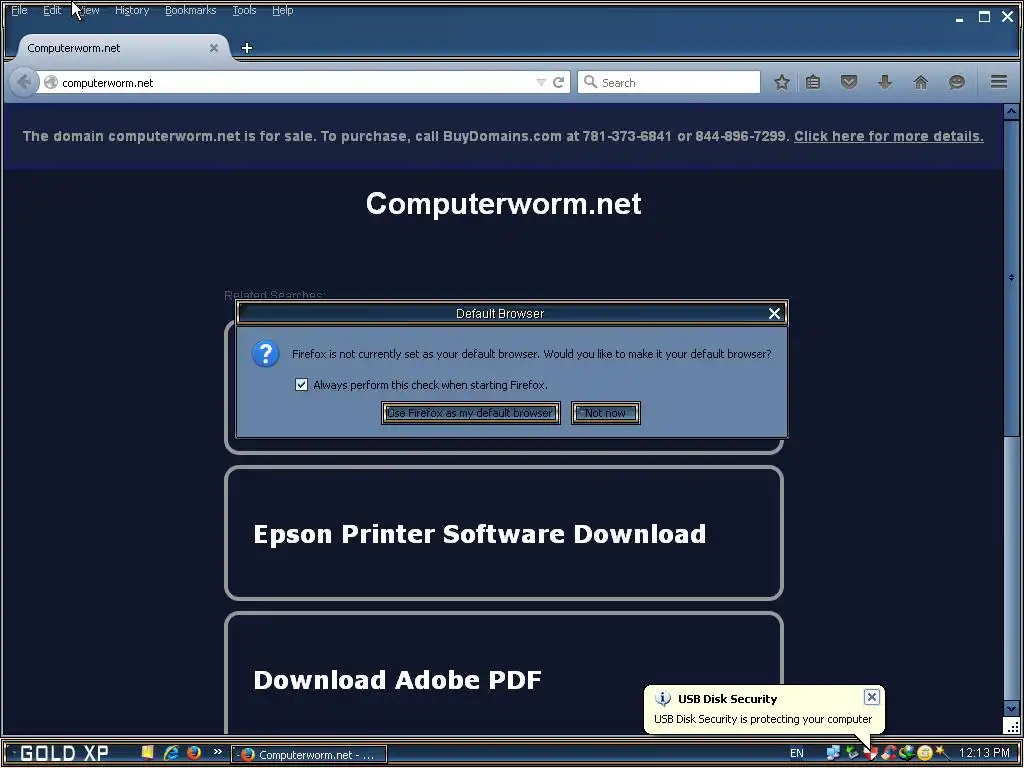
Task: Open the Help menu
Action: coord(283,10)
